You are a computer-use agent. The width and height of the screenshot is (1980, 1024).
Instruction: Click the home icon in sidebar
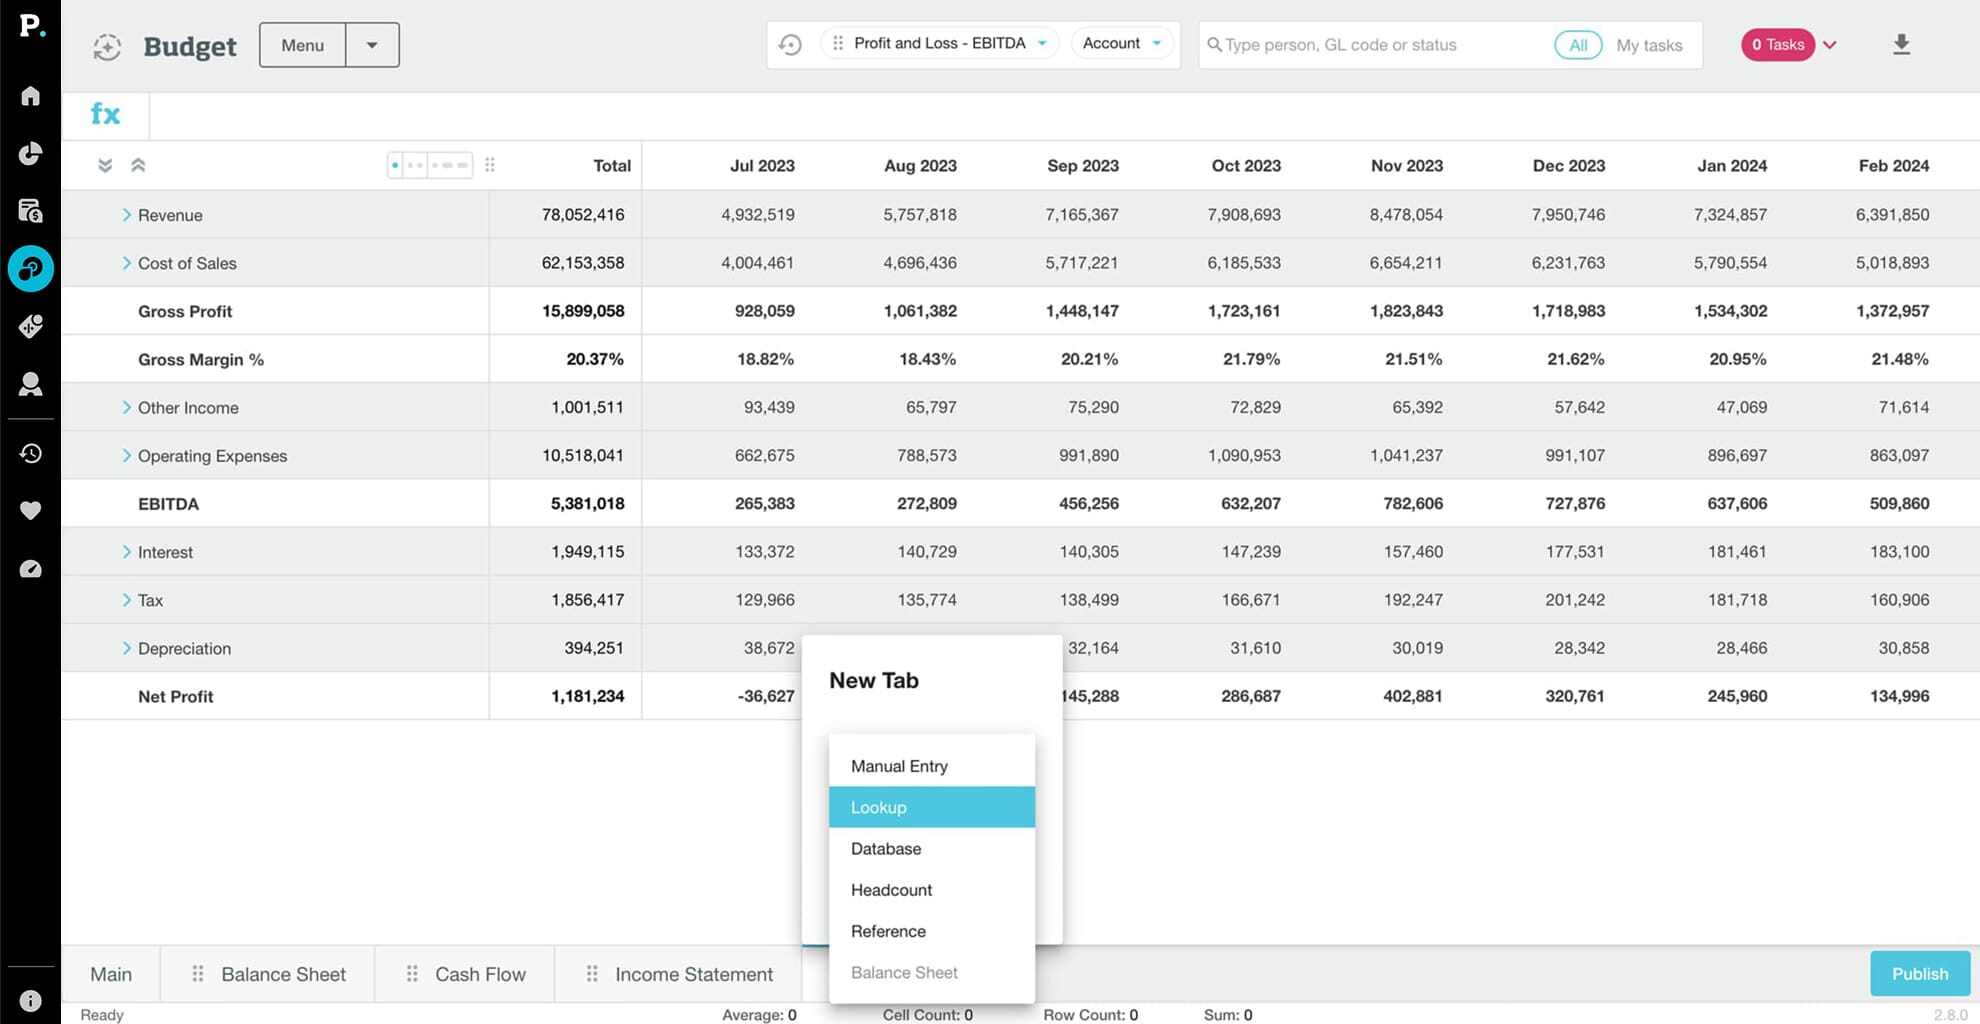pyautogui.click(x=30, y=96)
